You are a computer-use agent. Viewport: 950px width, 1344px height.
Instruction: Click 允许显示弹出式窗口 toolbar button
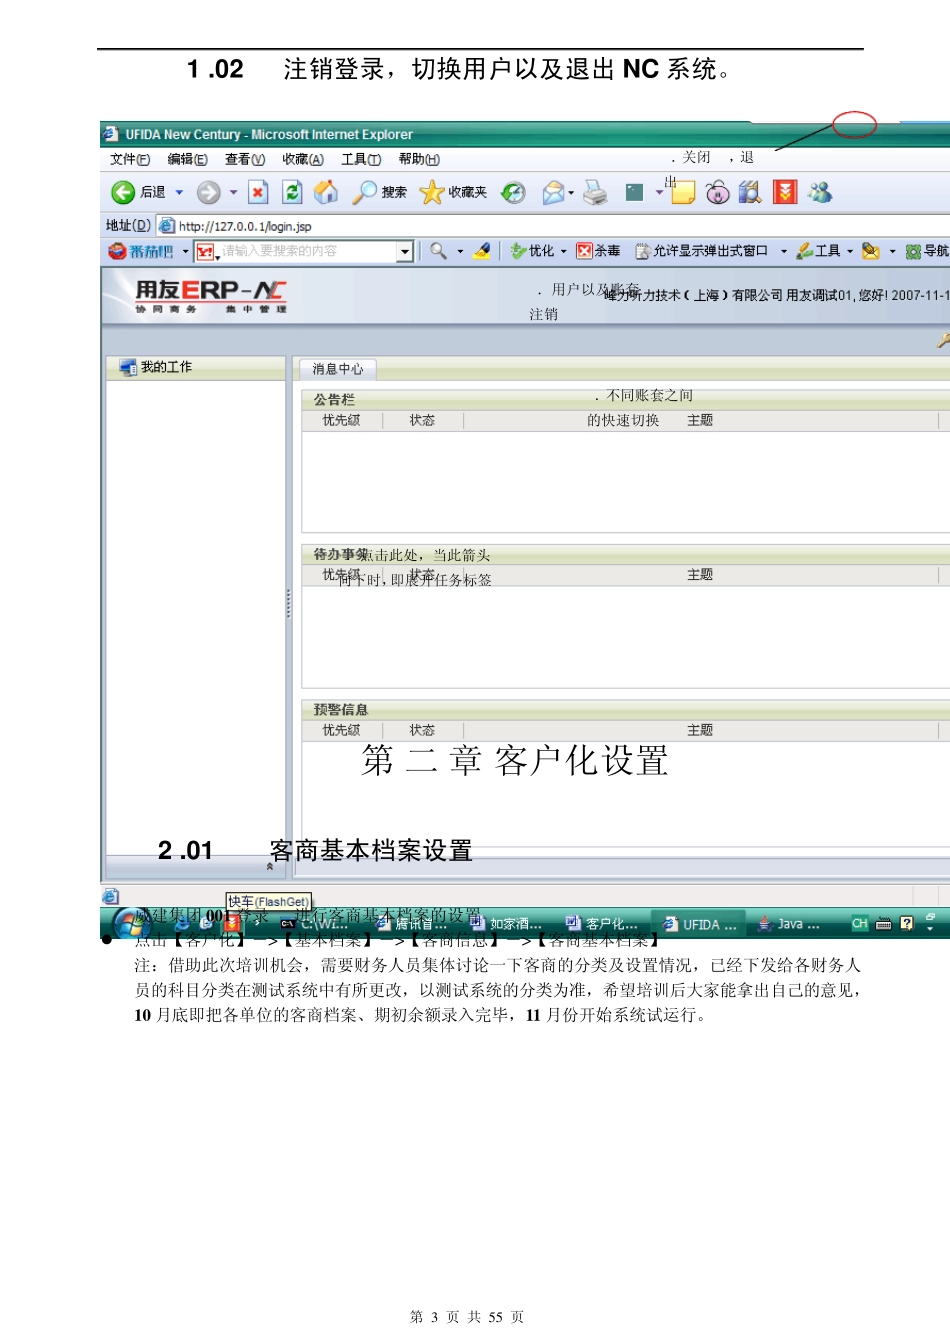pos(702,251)
